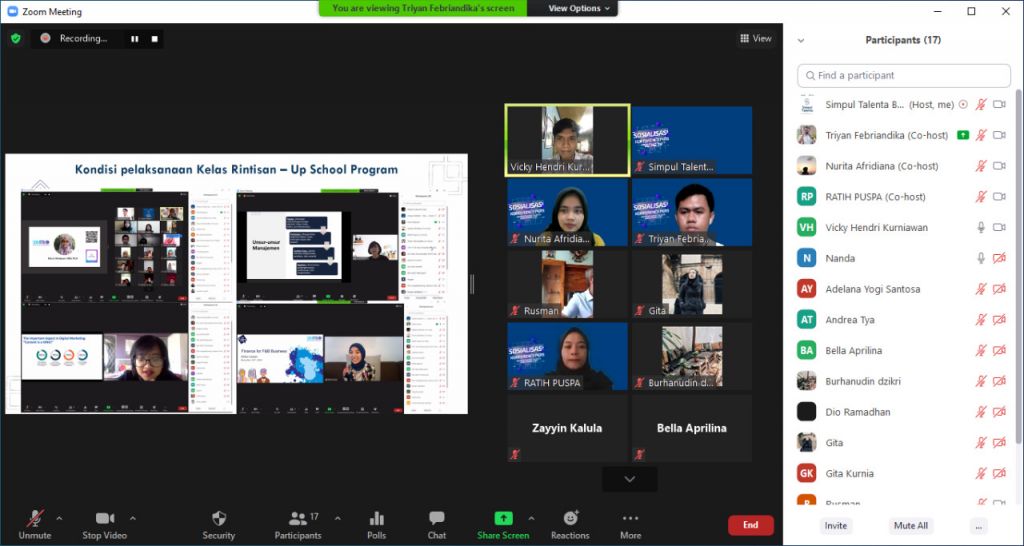Viewport: 1024px width, 546px height.
Task: Select Vicky Hendri Kurniawan's video tile
Action: [x=568, y=140]
